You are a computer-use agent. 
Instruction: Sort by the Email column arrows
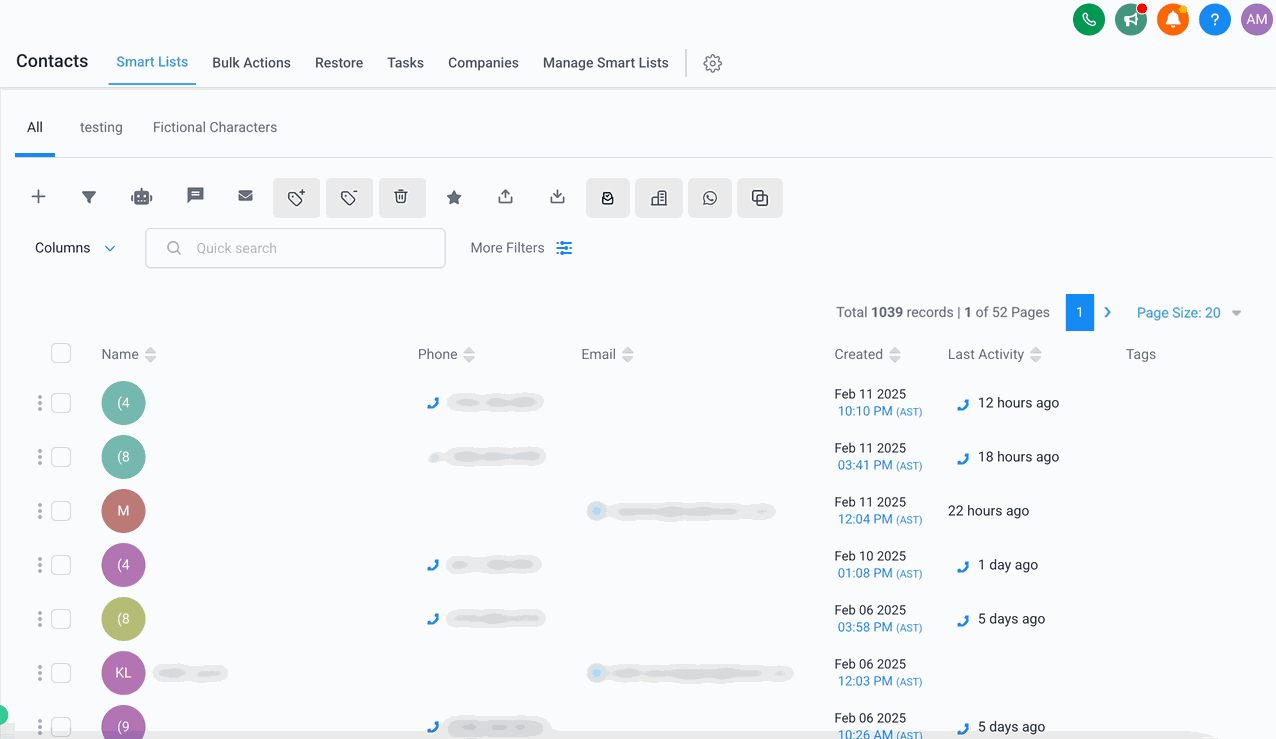tap(628, 355)
